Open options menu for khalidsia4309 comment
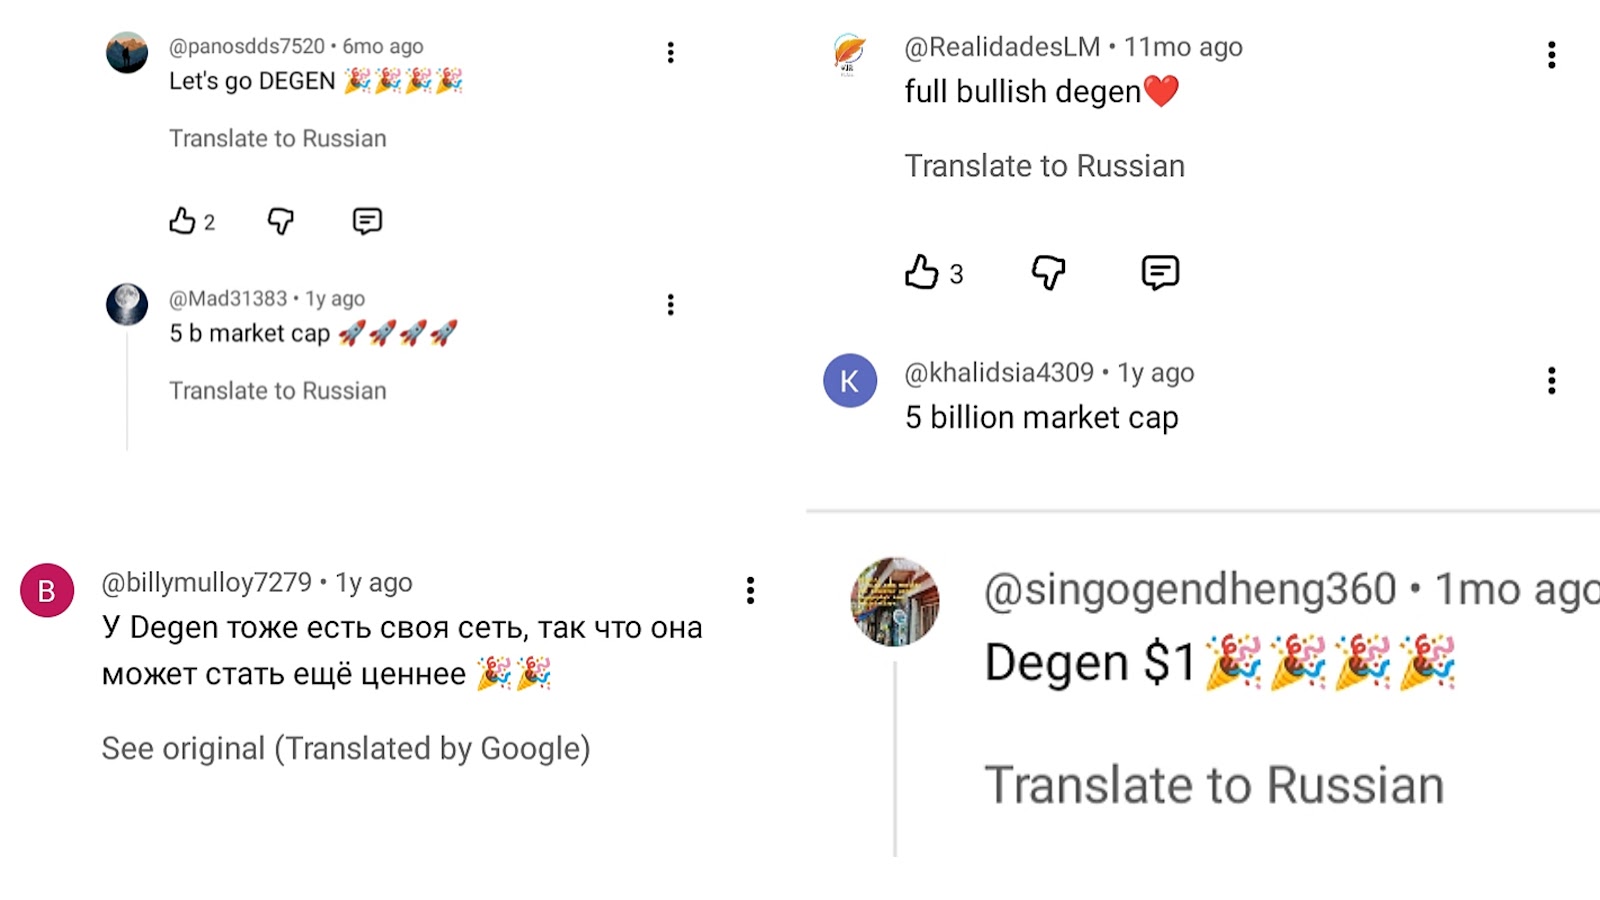The height and width of the screenshot is (900, 1600). (x=1551, y=381)
